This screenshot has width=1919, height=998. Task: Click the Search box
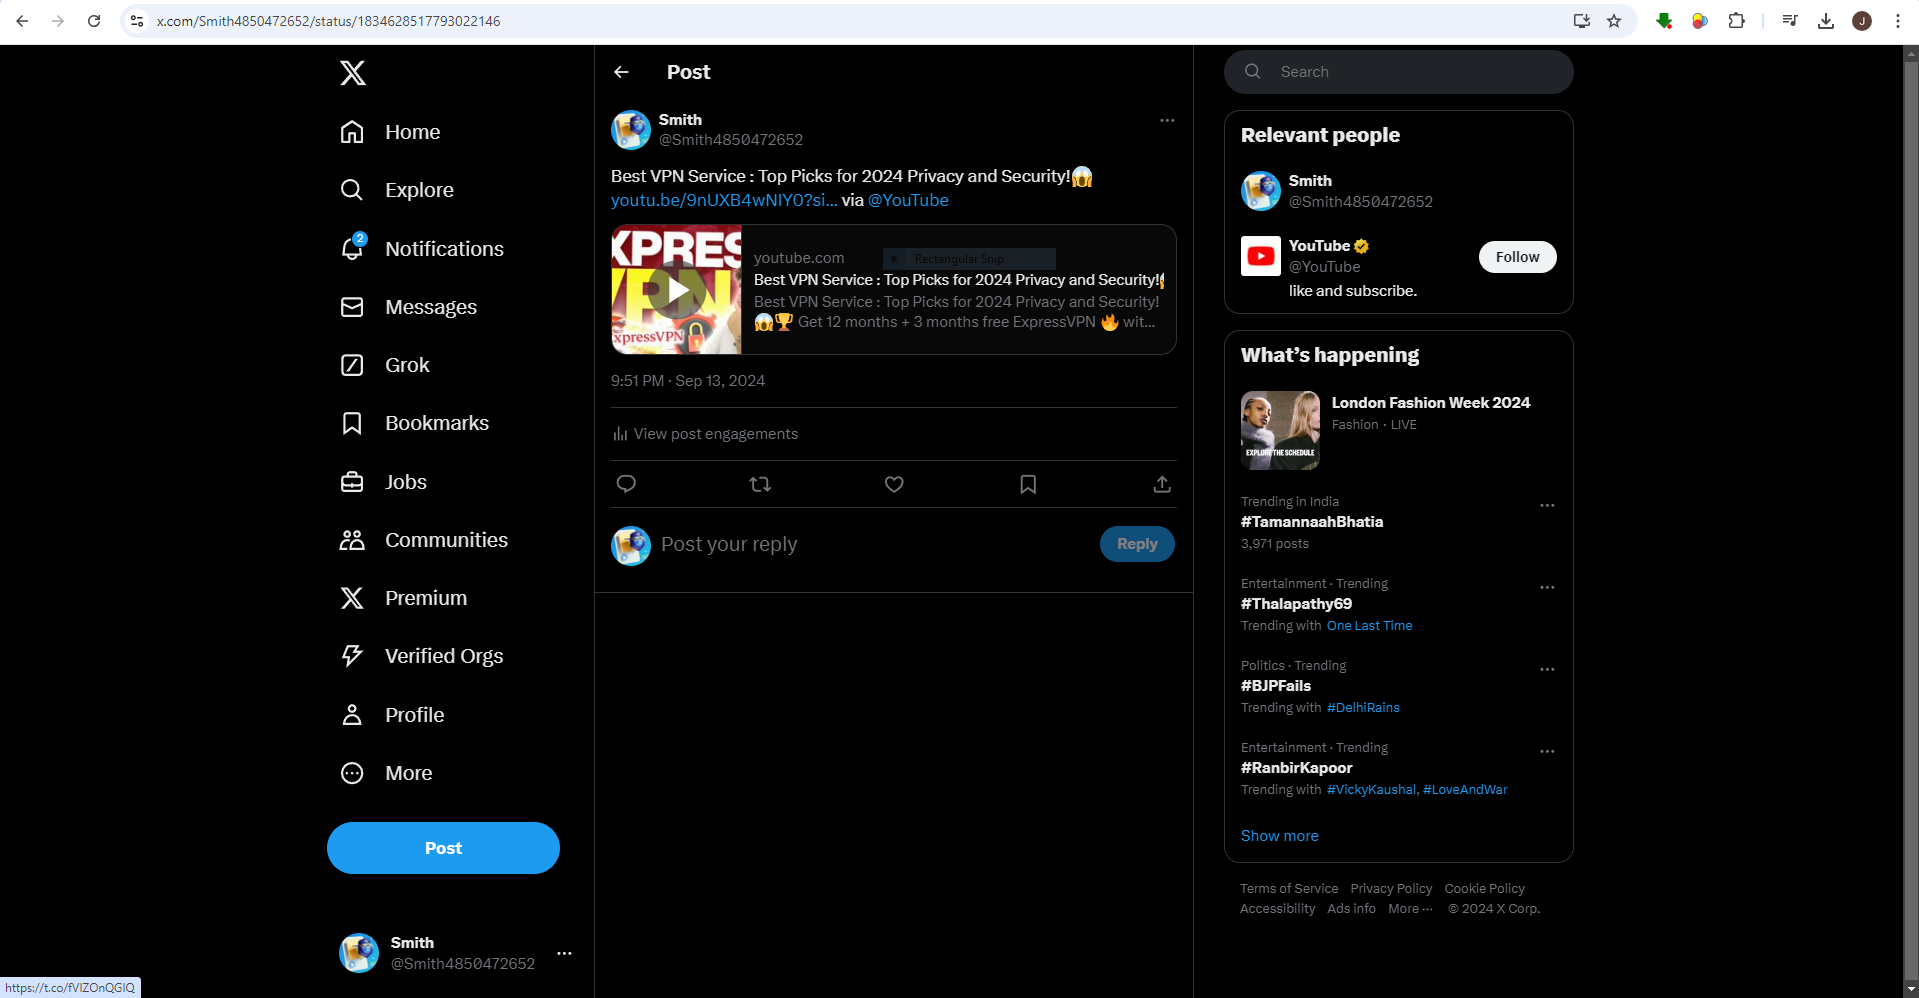1398,72
